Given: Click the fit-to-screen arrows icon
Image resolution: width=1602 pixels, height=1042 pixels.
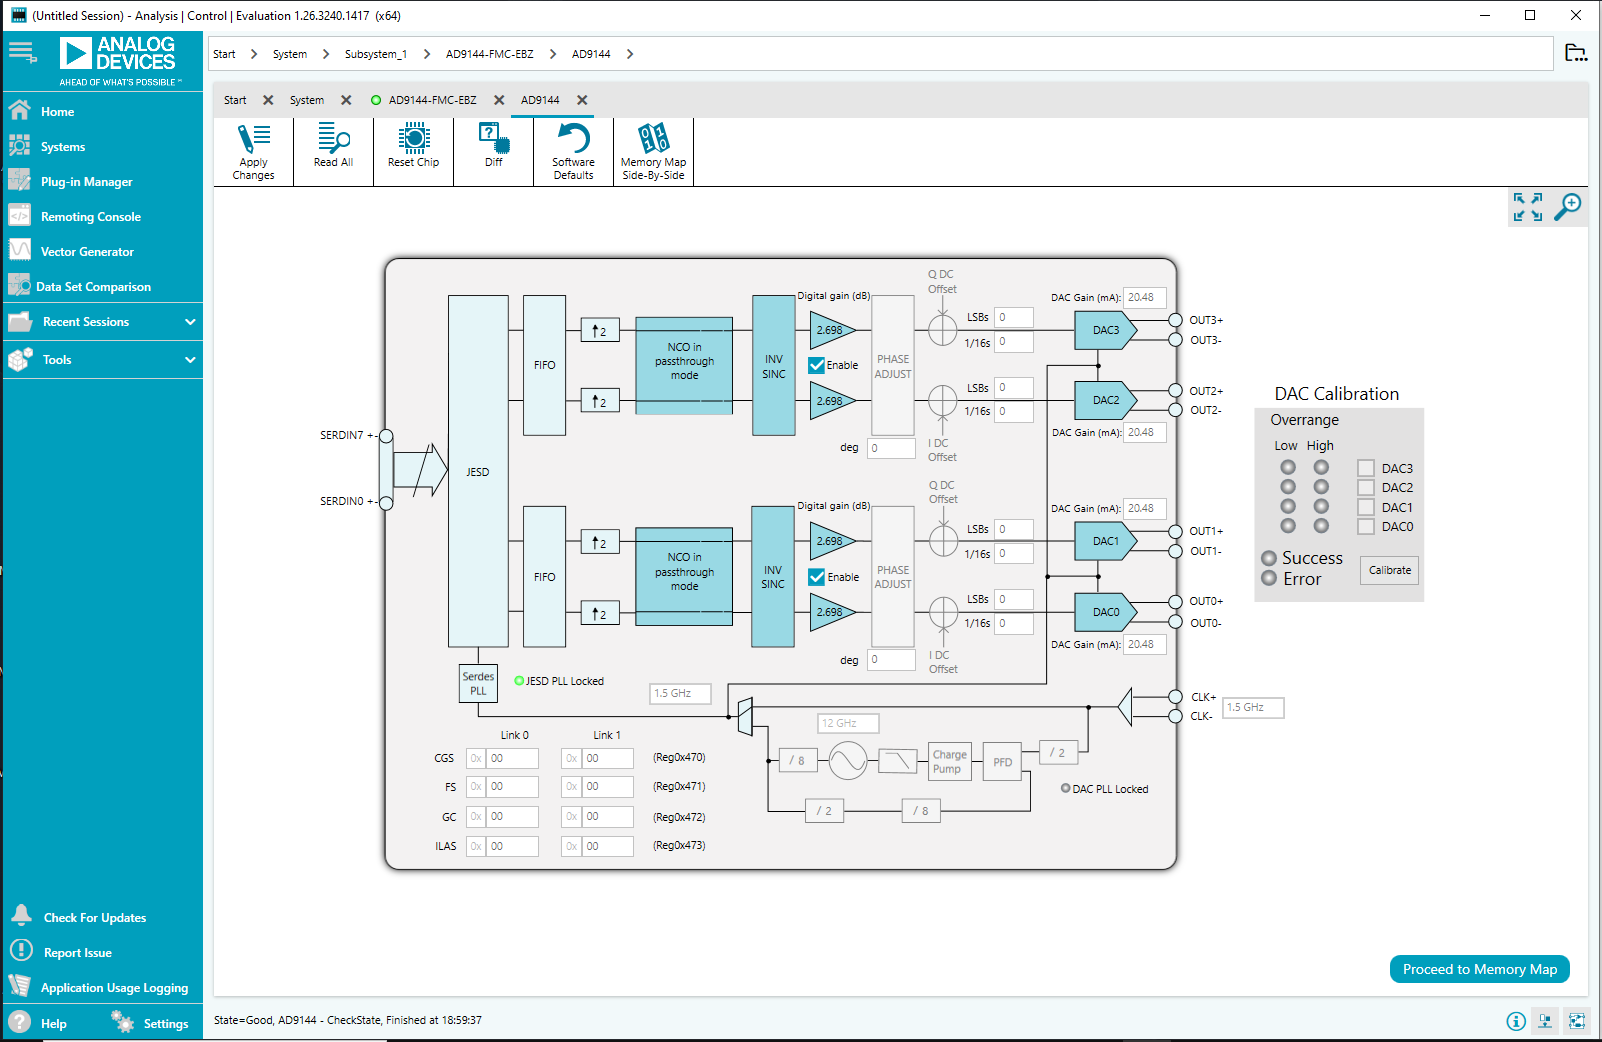Looking at the screenshot, I should [x=1527, y=207].
